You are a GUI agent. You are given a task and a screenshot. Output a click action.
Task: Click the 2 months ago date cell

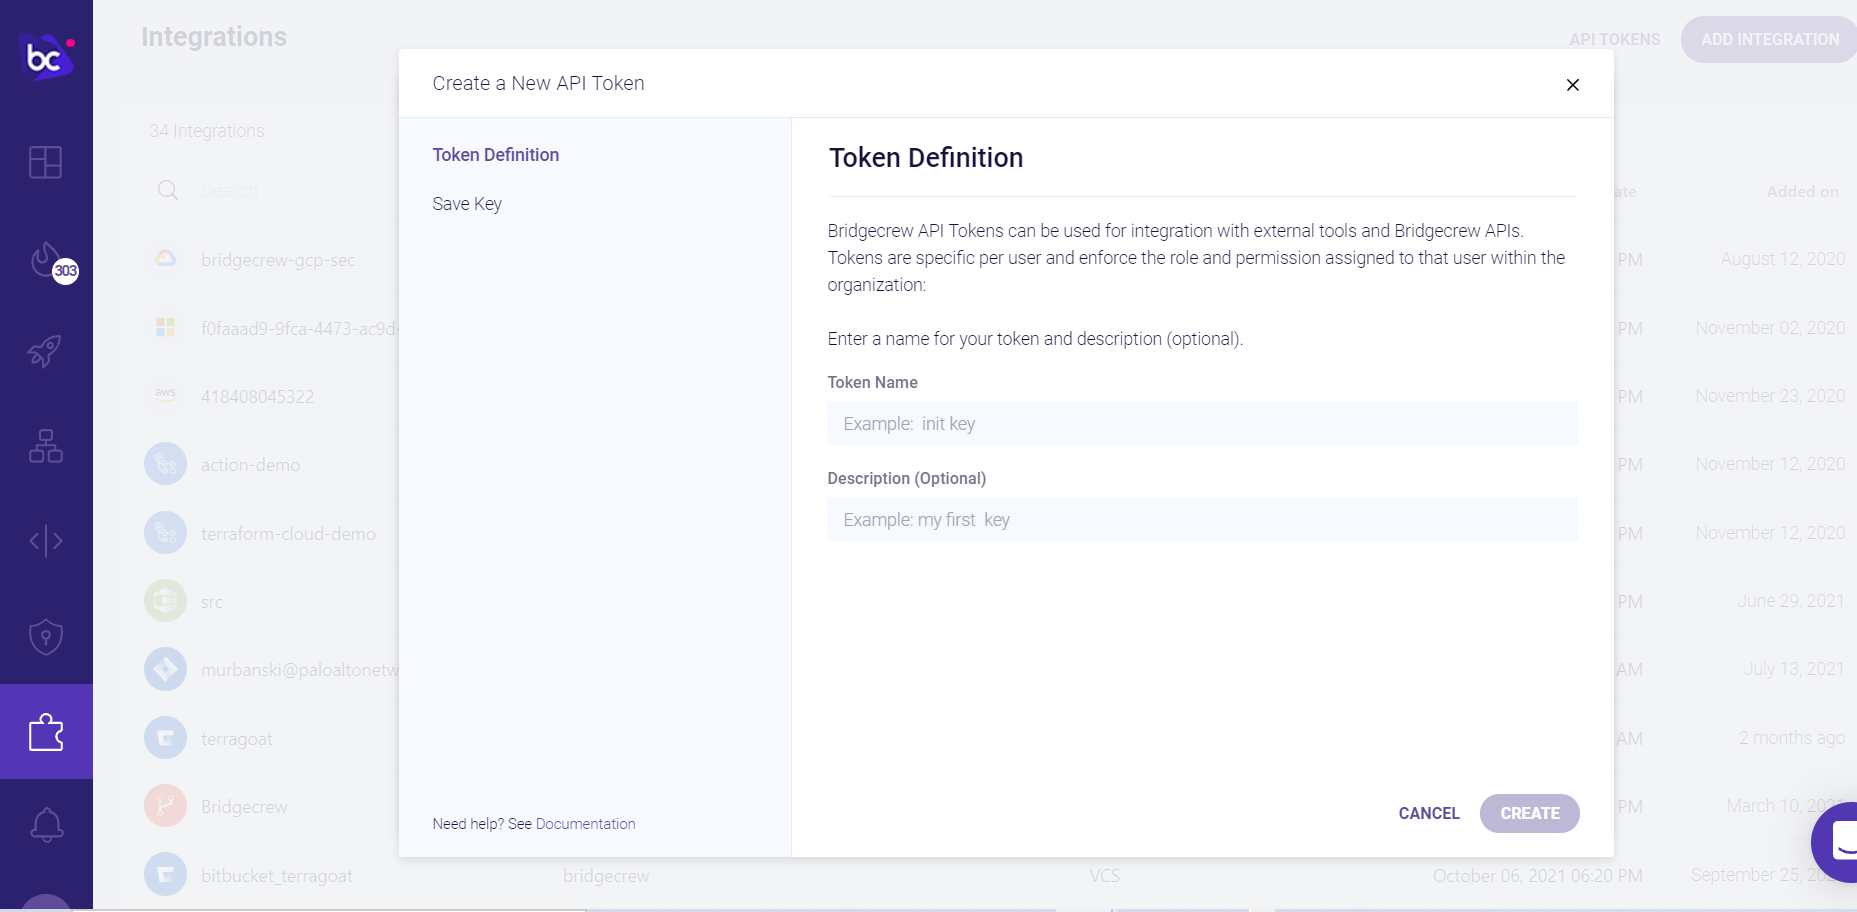1792,738
